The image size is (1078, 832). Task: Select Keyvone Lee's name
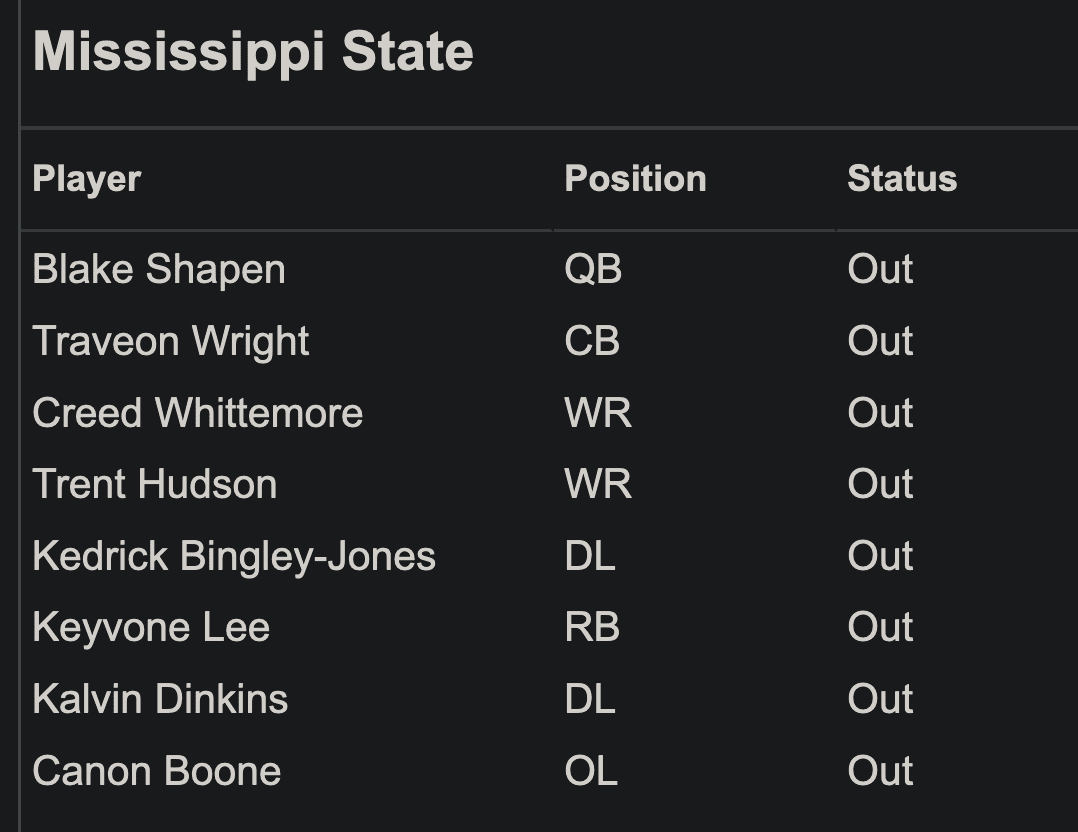point(151,628)
